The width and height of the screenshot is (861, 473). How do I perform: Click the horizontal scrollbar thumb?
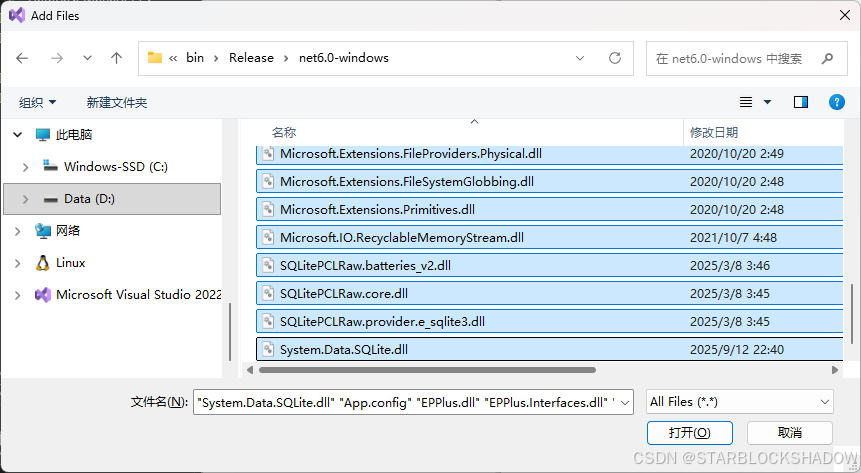click(427, 370)
